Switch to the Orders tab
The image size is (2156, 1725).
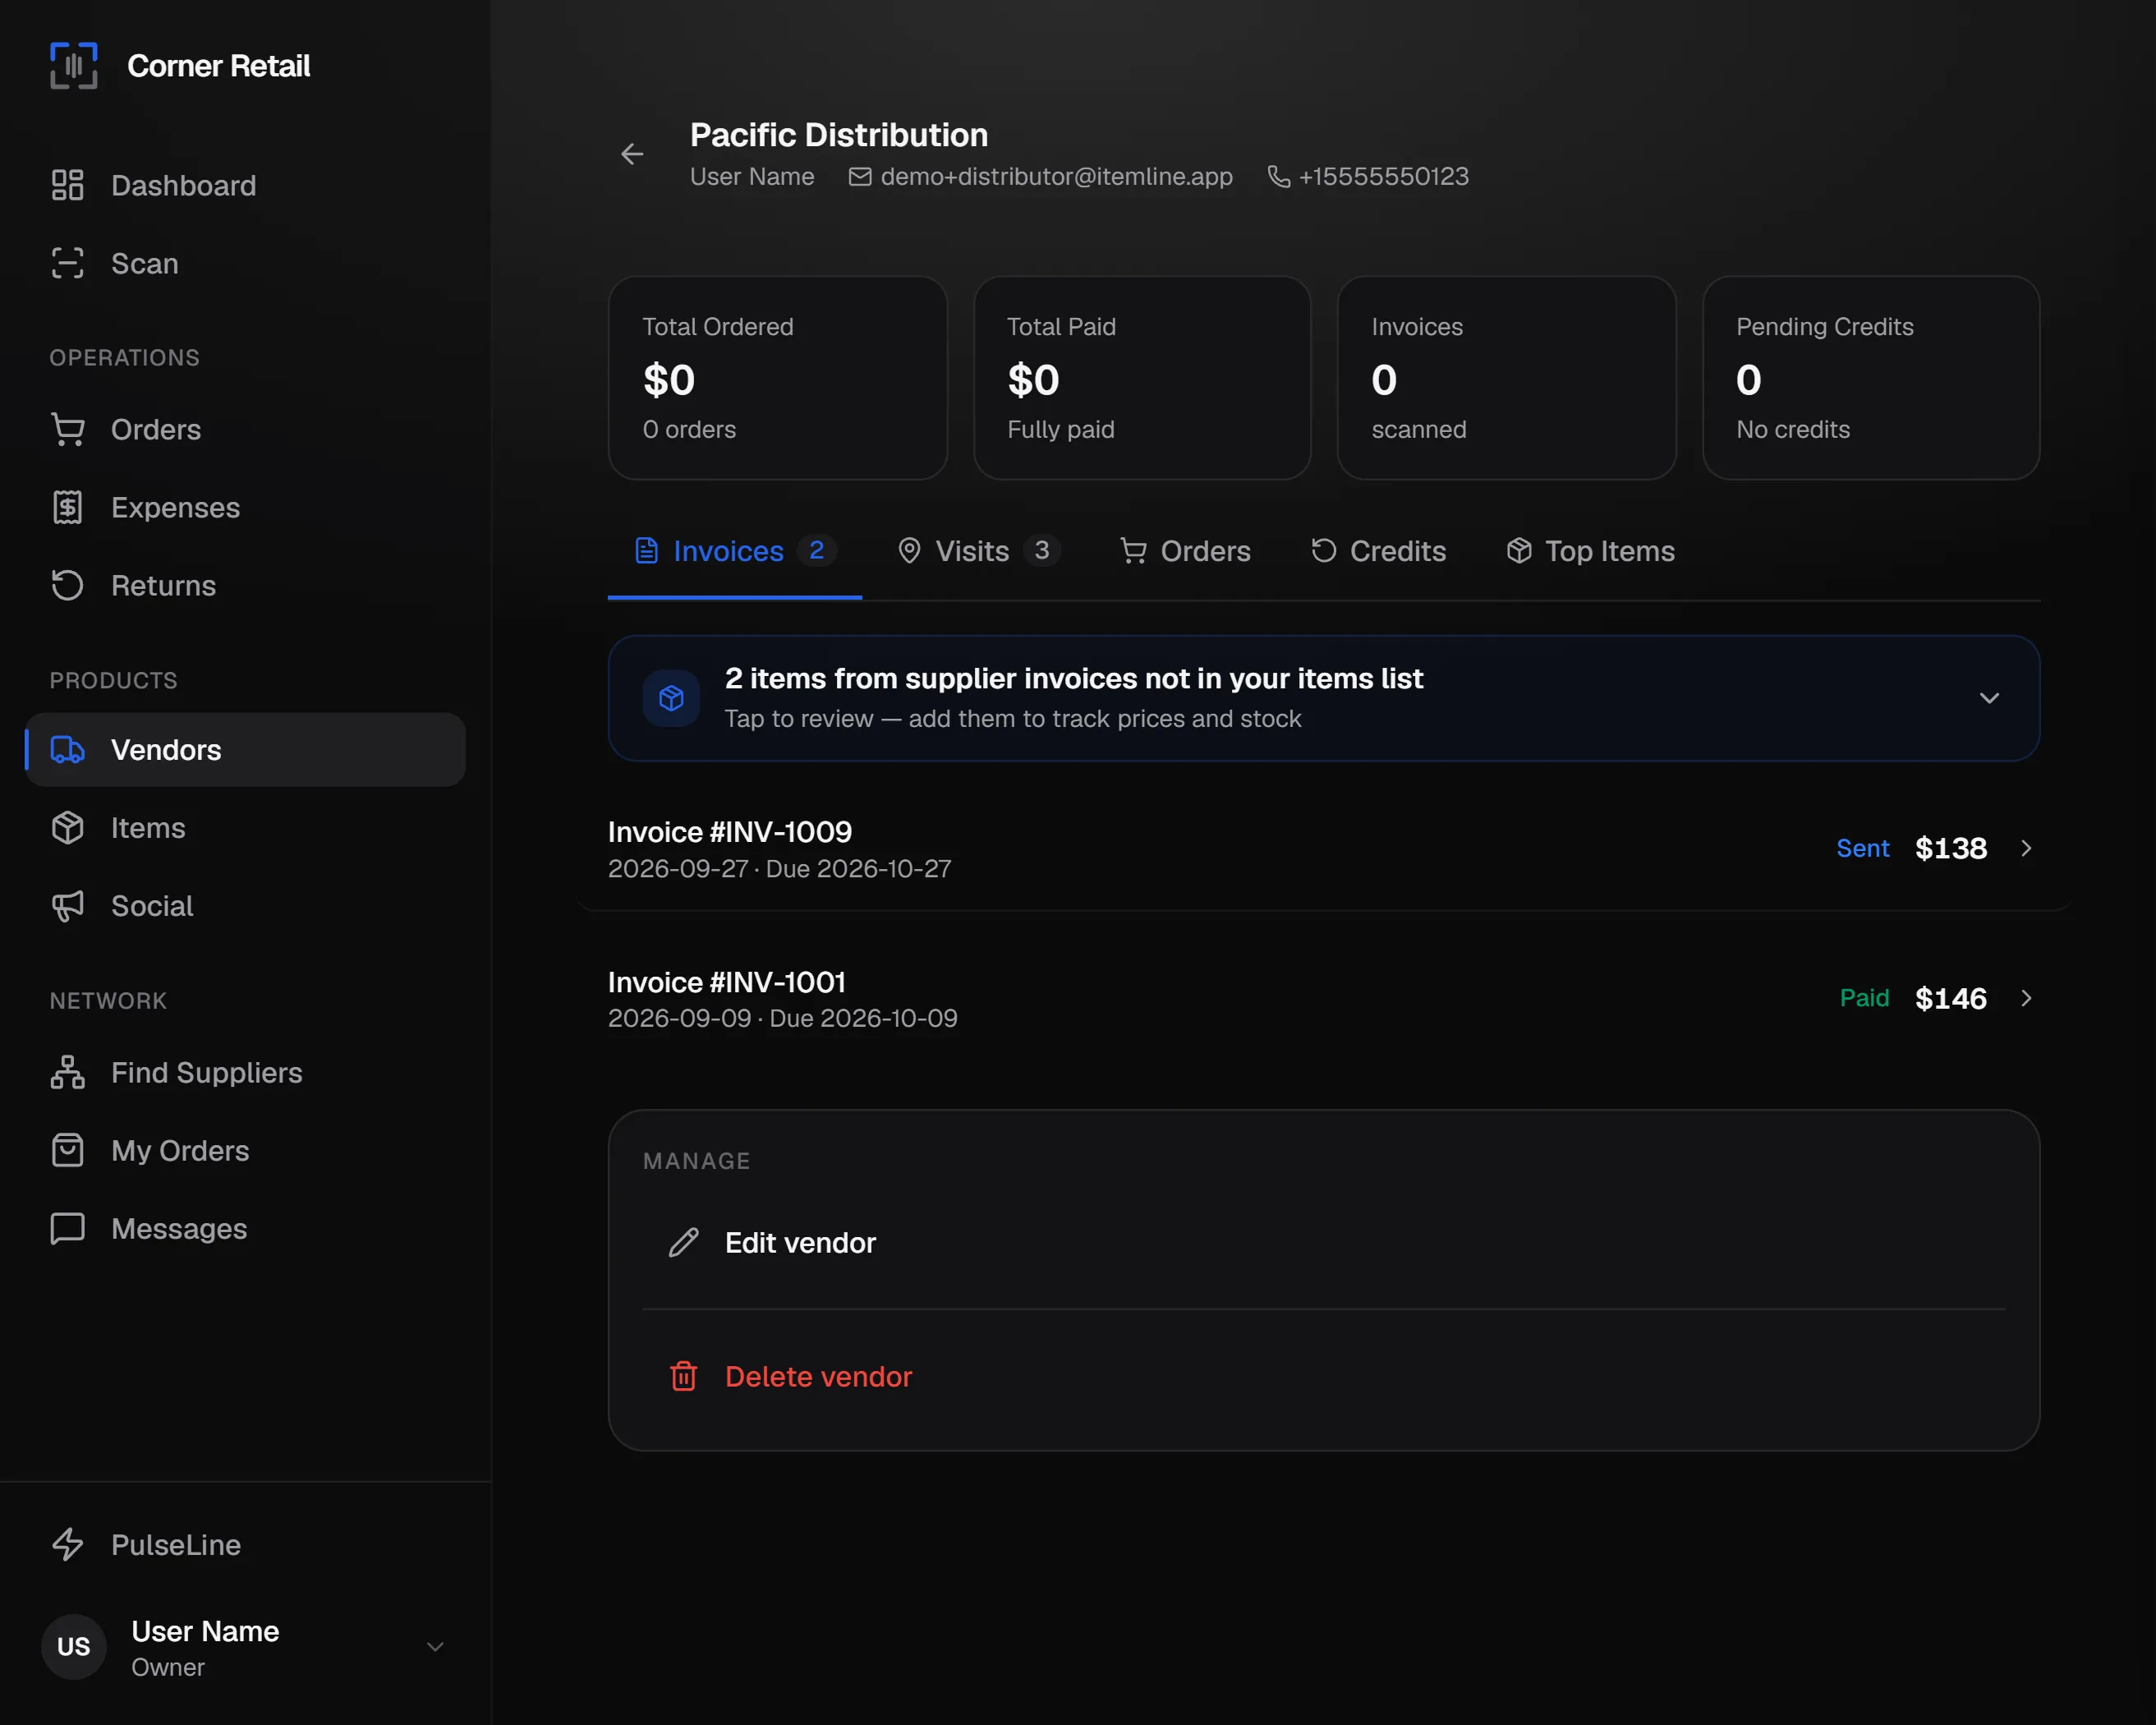coord(1185,551)
